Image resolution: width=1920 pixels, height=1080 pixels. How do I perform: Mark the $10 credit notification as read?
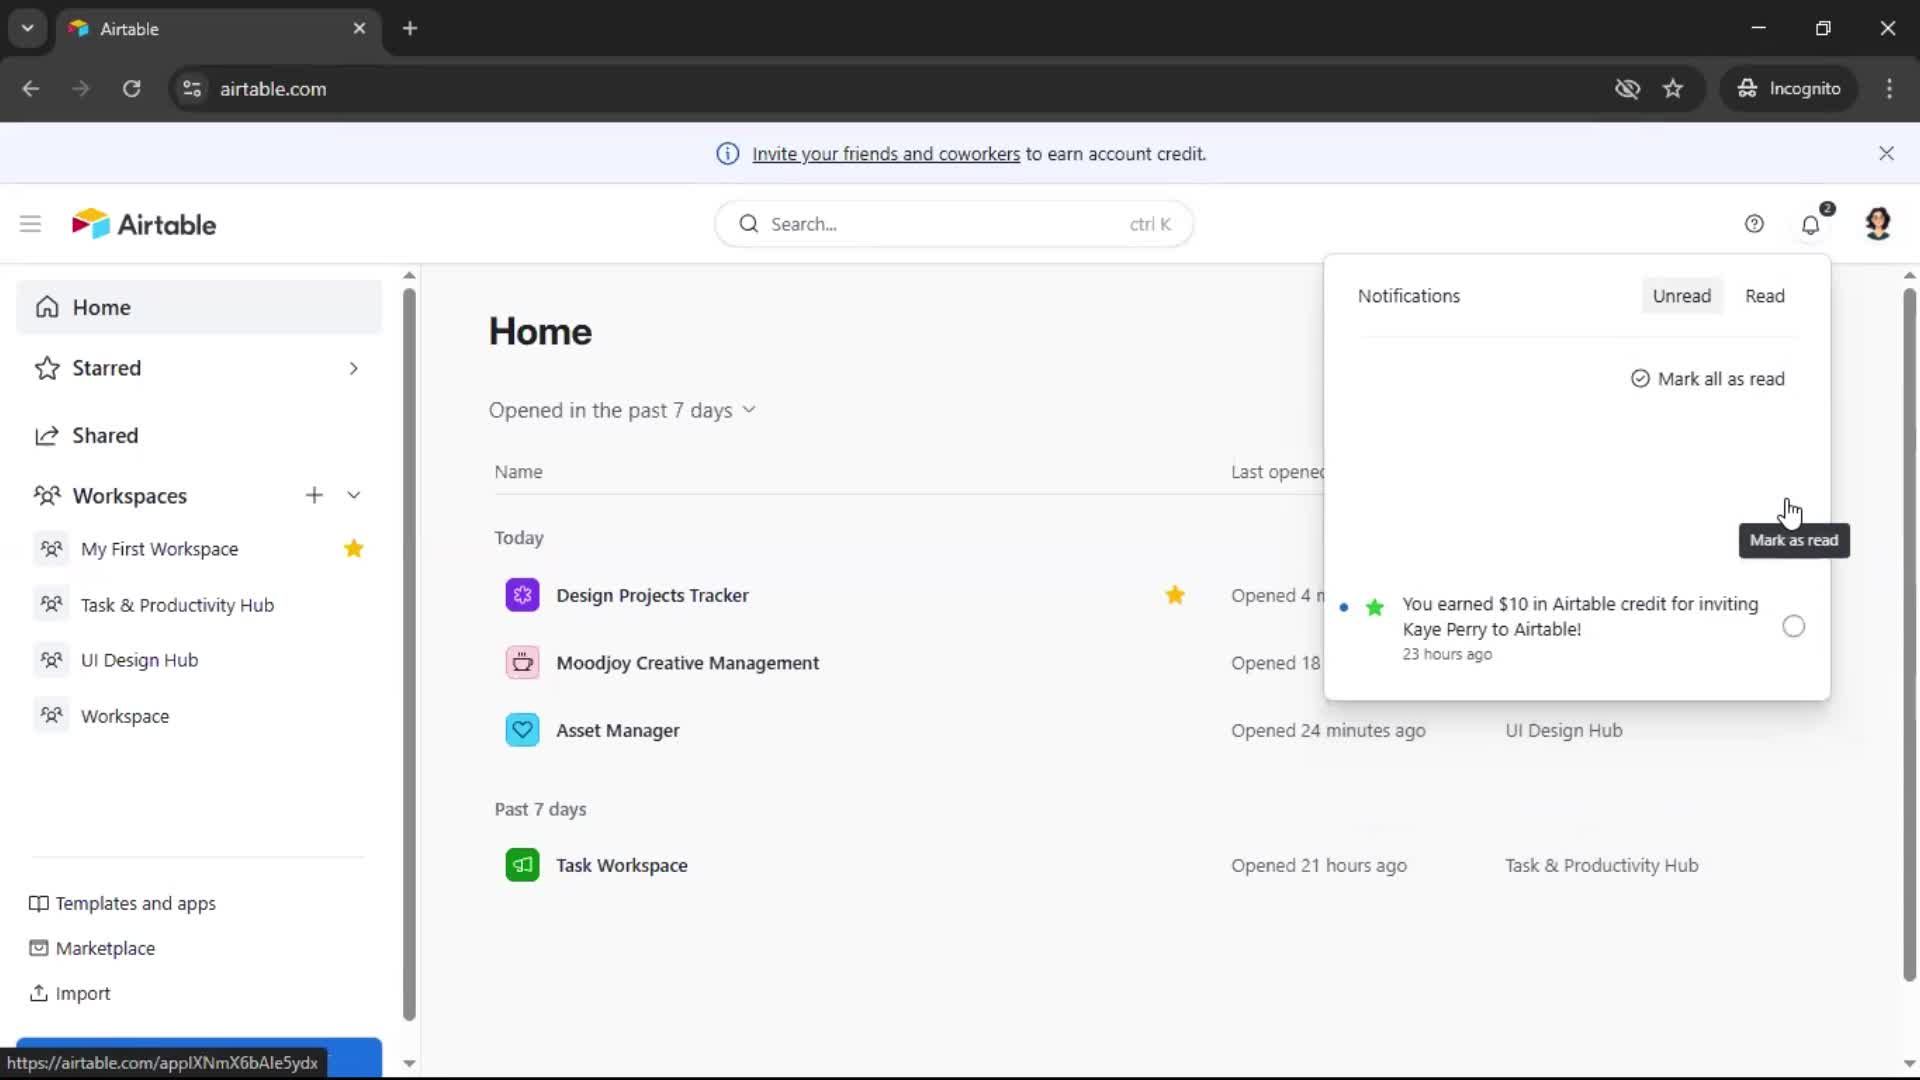[1793, 626]
